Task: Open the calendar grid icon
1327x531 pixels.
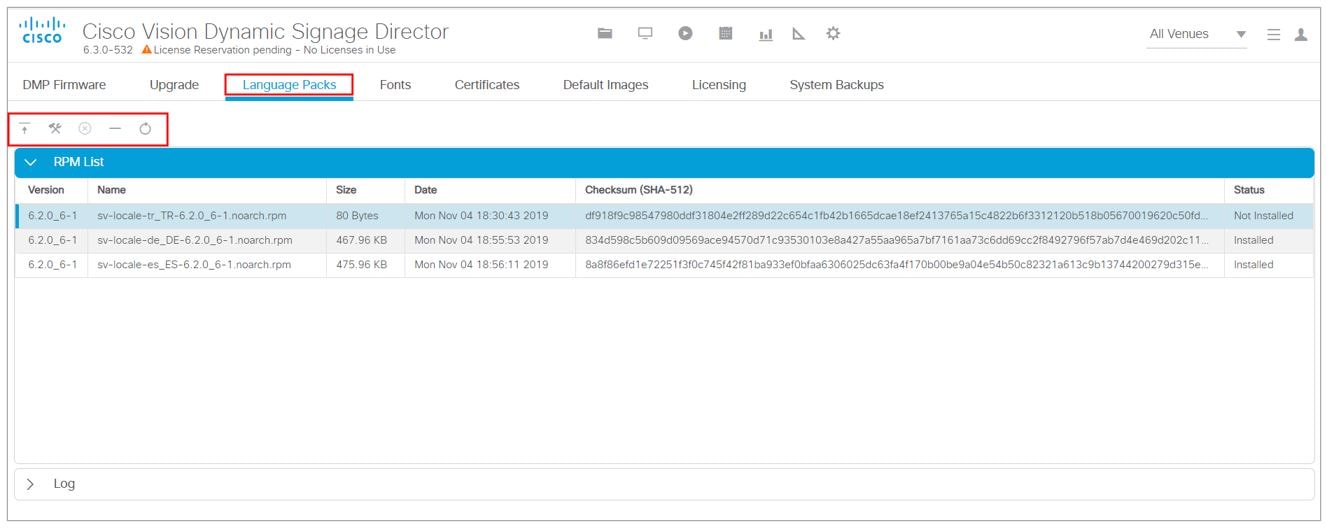Action: click(x=726, y=33)
